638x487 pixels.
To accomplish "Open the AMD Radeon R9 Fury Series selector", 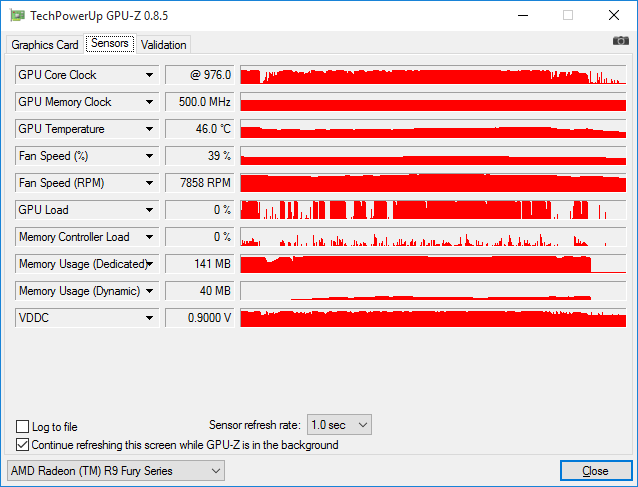I will [x=116, y=471].
